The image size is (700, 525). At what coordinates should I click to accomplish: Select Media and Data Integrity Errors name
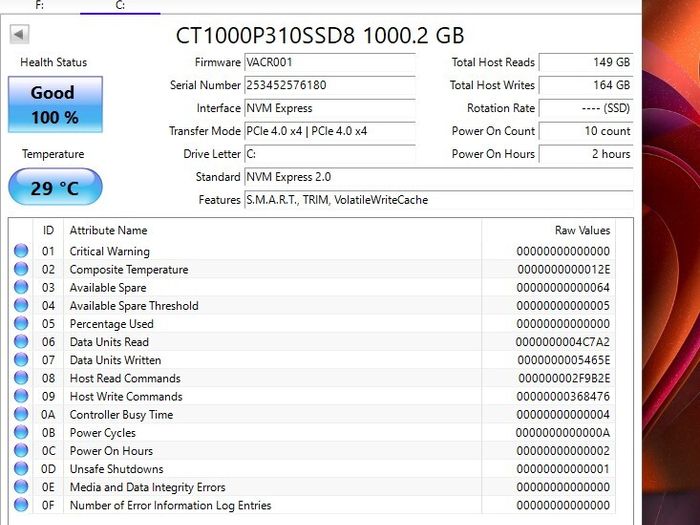[148, 488]
